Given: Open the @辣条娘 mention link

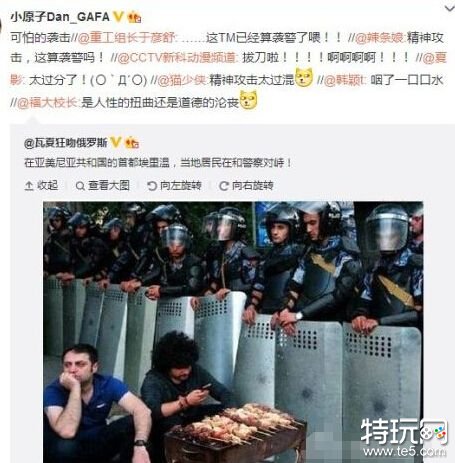Looking at the screenshot, I should 380,38.
